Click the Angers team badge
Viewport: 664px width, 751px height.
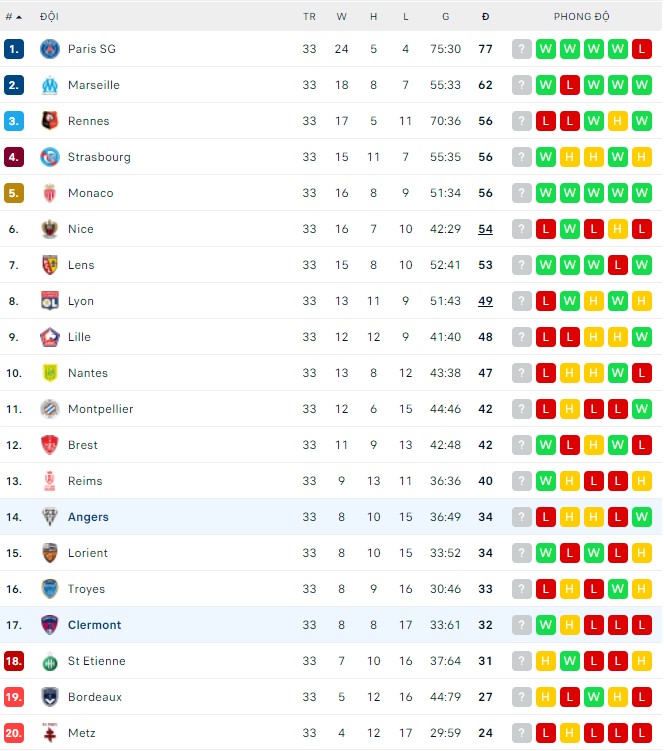[50, 517]
